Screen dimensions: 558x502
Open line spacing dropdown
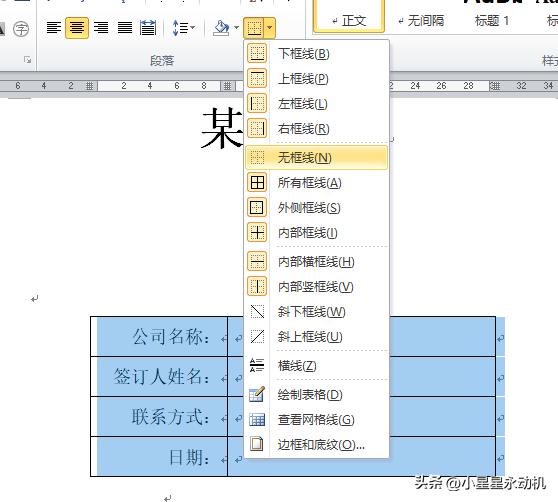183,28
